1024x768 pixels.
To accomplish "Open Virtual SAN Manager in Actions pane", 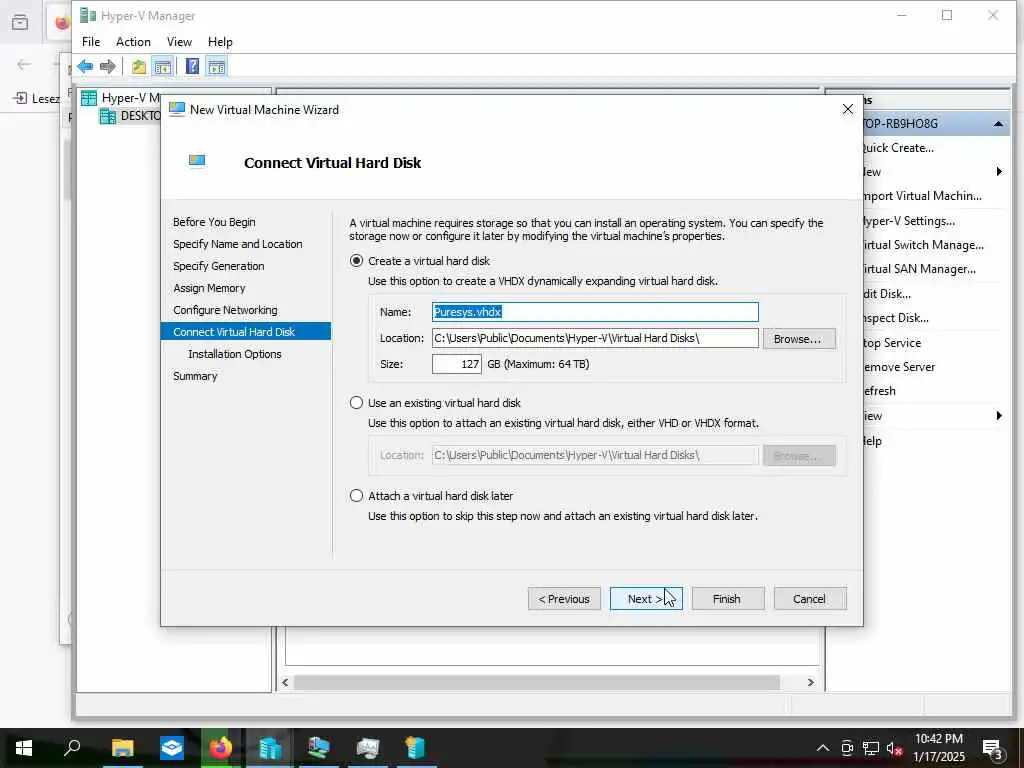I will [x=920, y=269].
